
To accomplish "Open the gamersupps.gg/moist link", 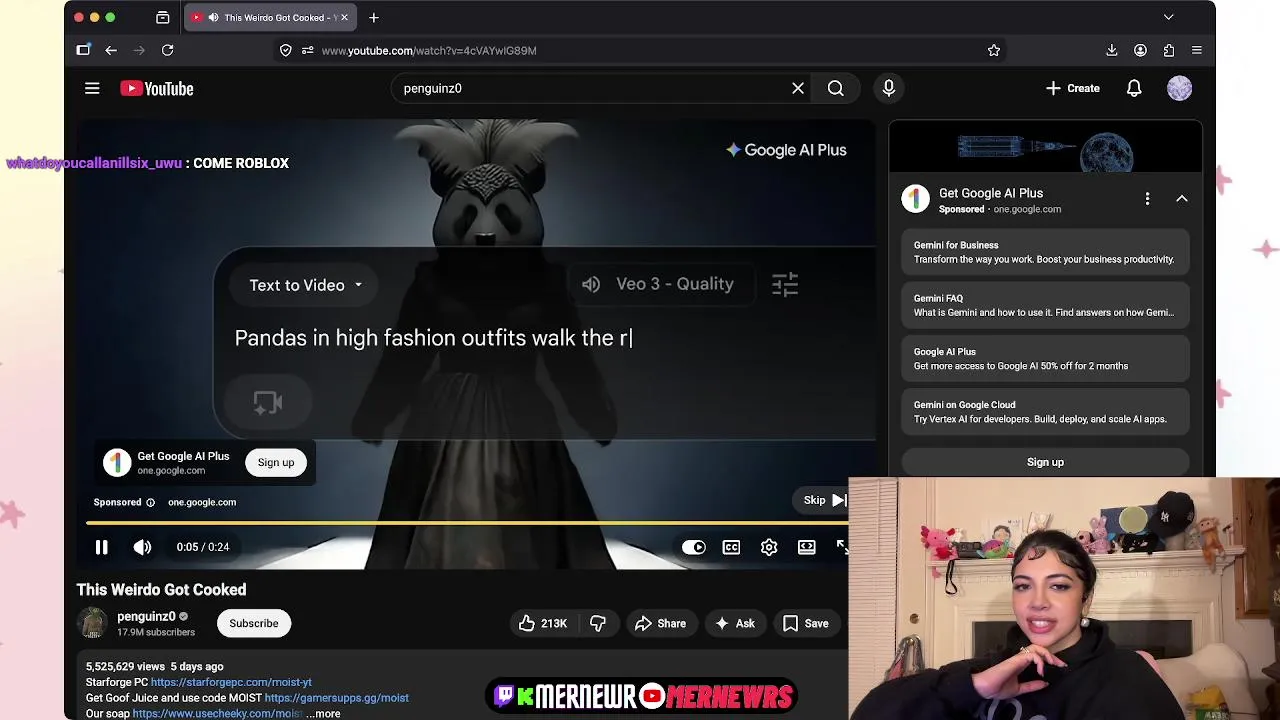I will coord(336,698).
